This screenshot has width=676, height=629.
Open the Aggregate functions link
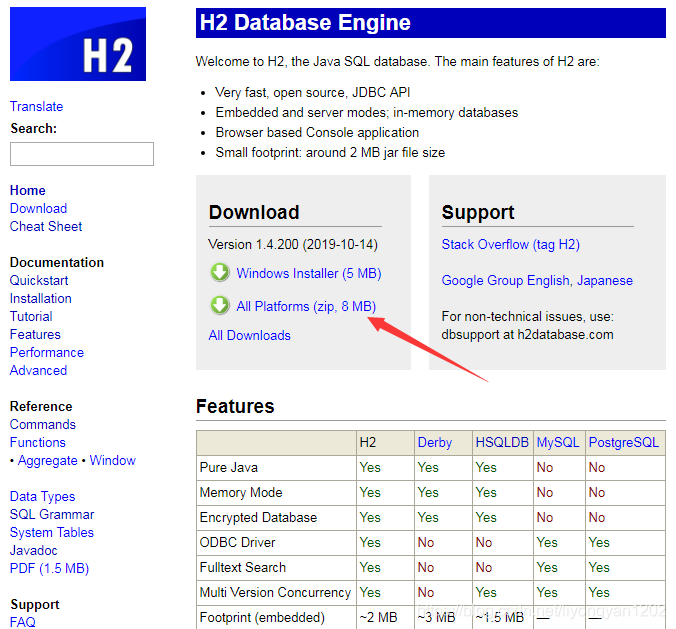[x=48, y=460]
